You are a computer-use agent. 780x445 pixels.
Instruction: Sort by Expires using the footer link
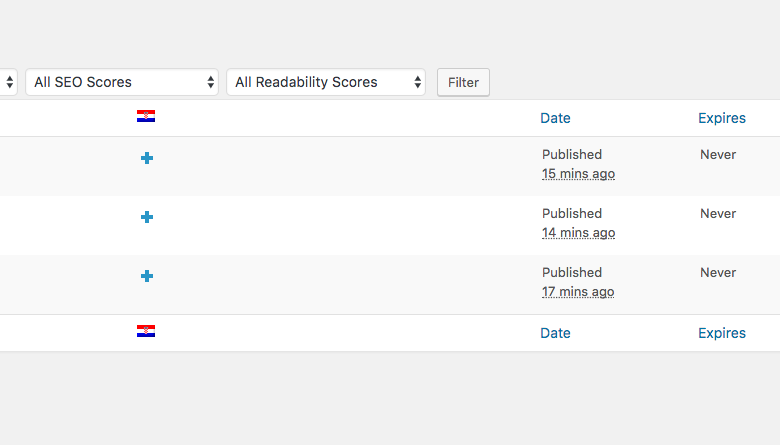pyautogui.click(x=722, y=333)
